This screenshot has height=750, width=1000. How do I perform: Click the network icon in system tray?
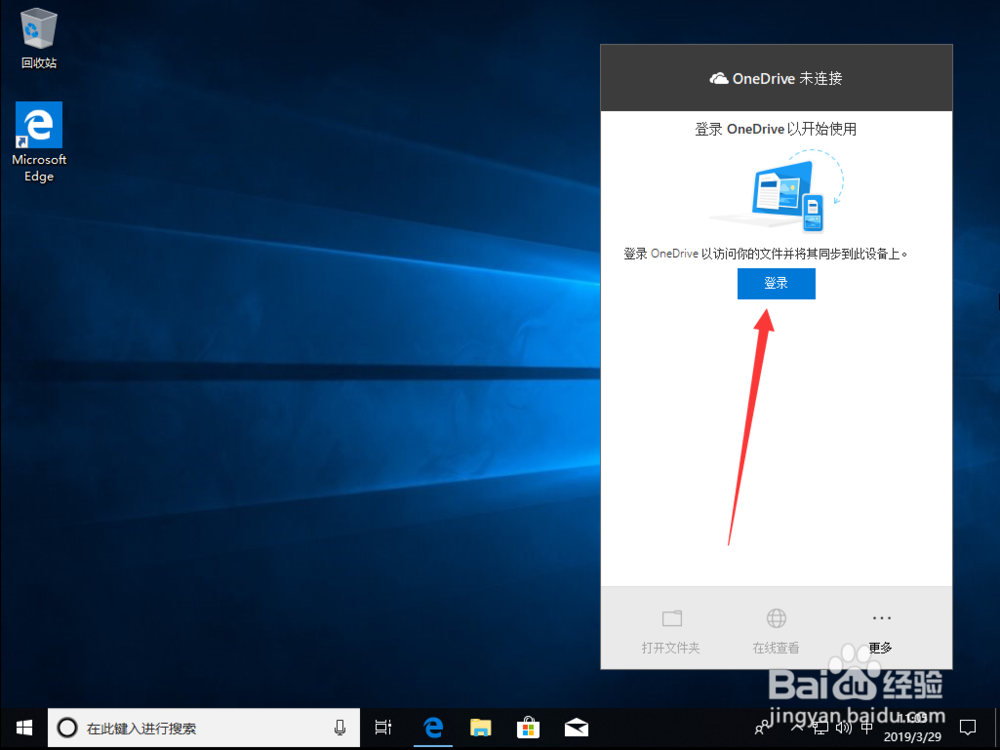point(821,728)
